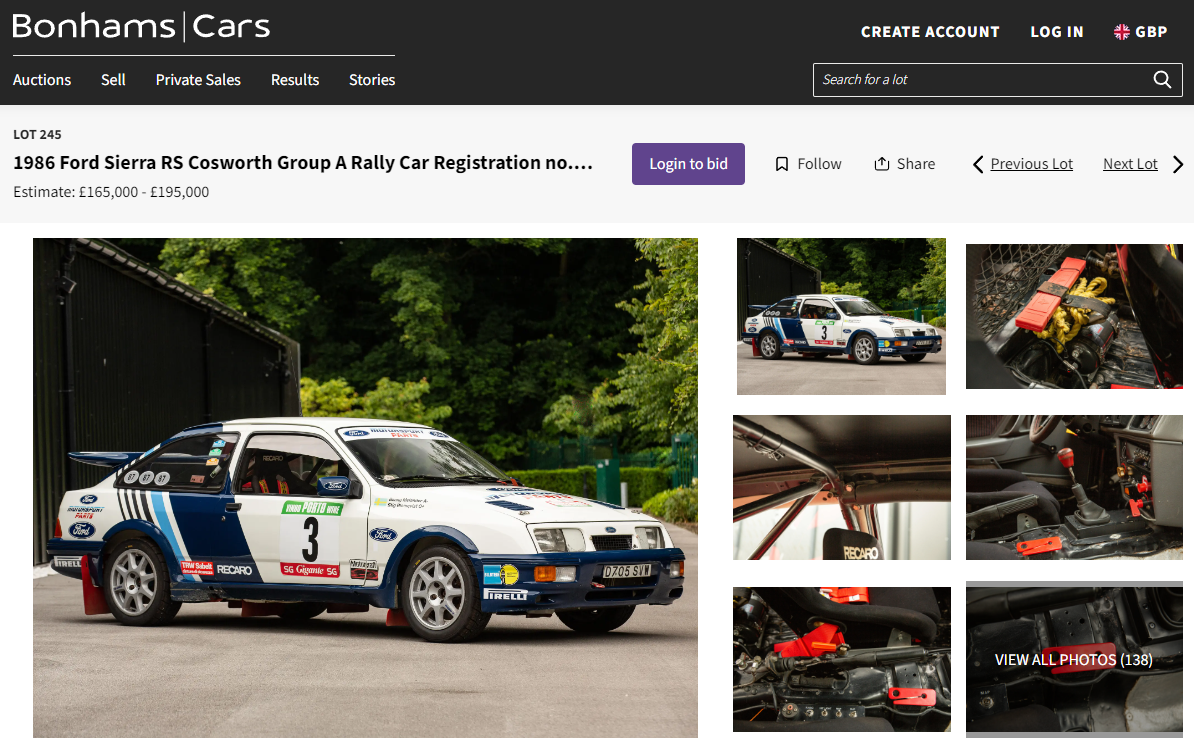This screenshot has height=751, width=1194.
Task: Open the Auctions menu
Action: click(x=42, y=80)
